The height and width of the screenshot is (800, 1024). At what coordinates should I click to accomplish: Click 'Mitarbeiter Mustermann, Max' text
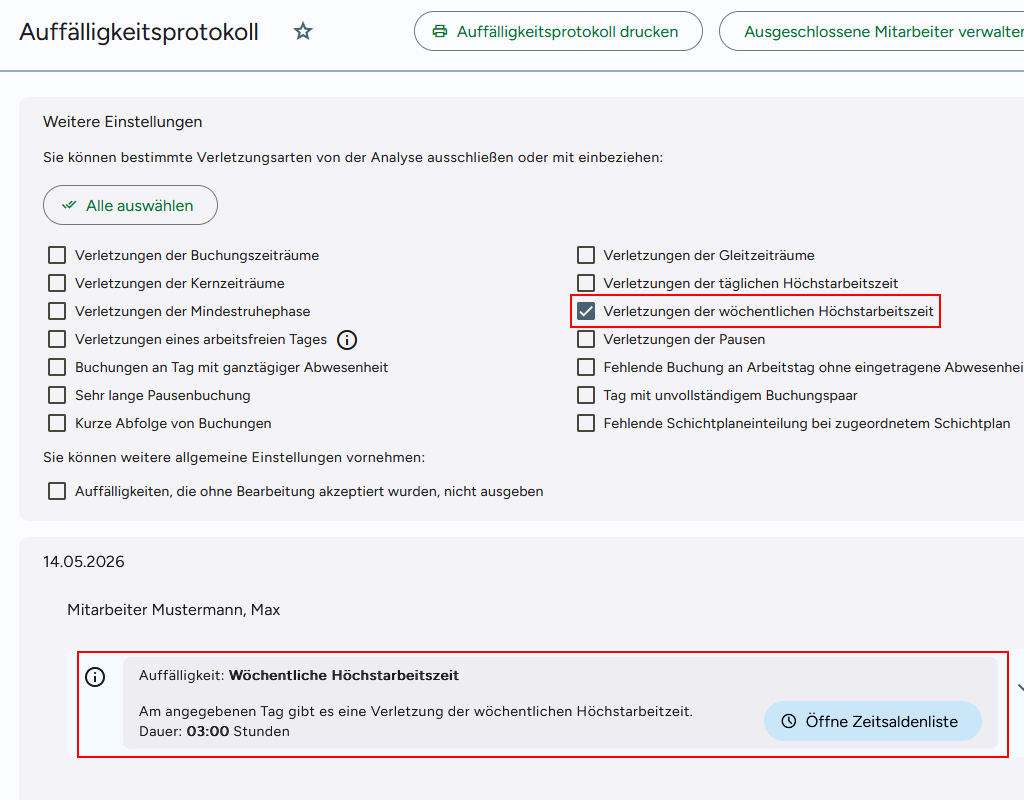tap(174, 610)
